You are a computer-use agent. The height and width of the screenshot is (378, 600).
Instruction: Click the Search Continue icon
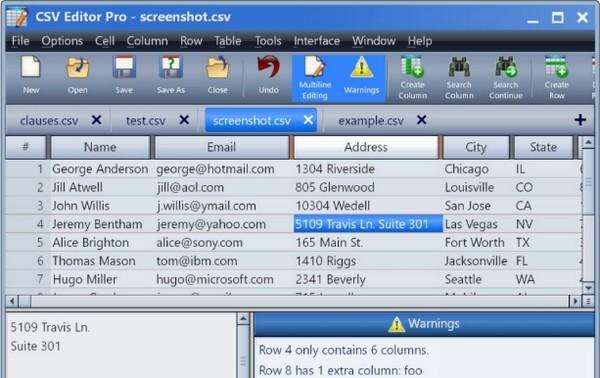coord(505,78)
